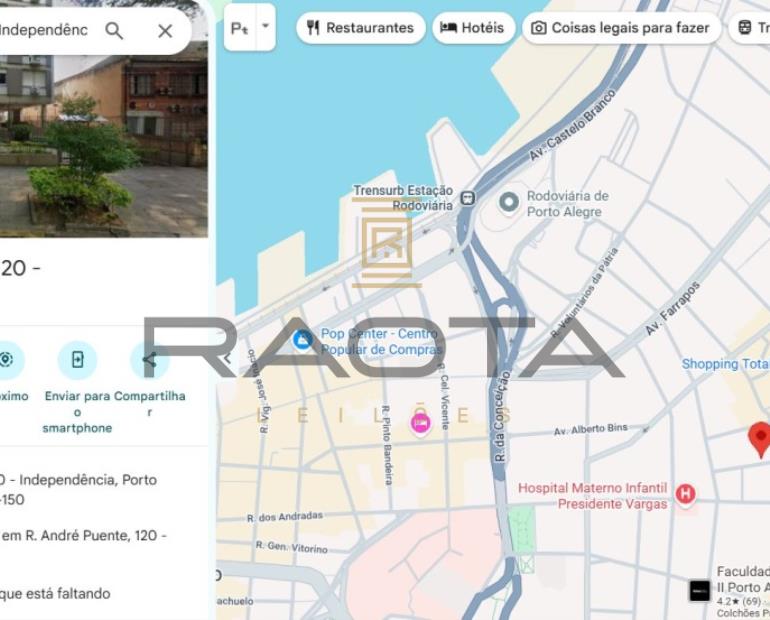Select Coisas legais para fazer chip
Viewport: 770px width, 620px height.
622,28
